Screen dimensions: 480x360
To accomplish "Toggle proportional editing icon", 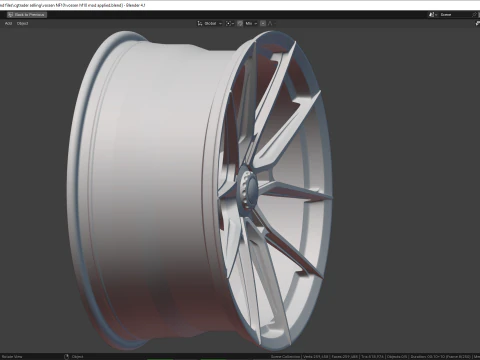I will tap(263, 23).
